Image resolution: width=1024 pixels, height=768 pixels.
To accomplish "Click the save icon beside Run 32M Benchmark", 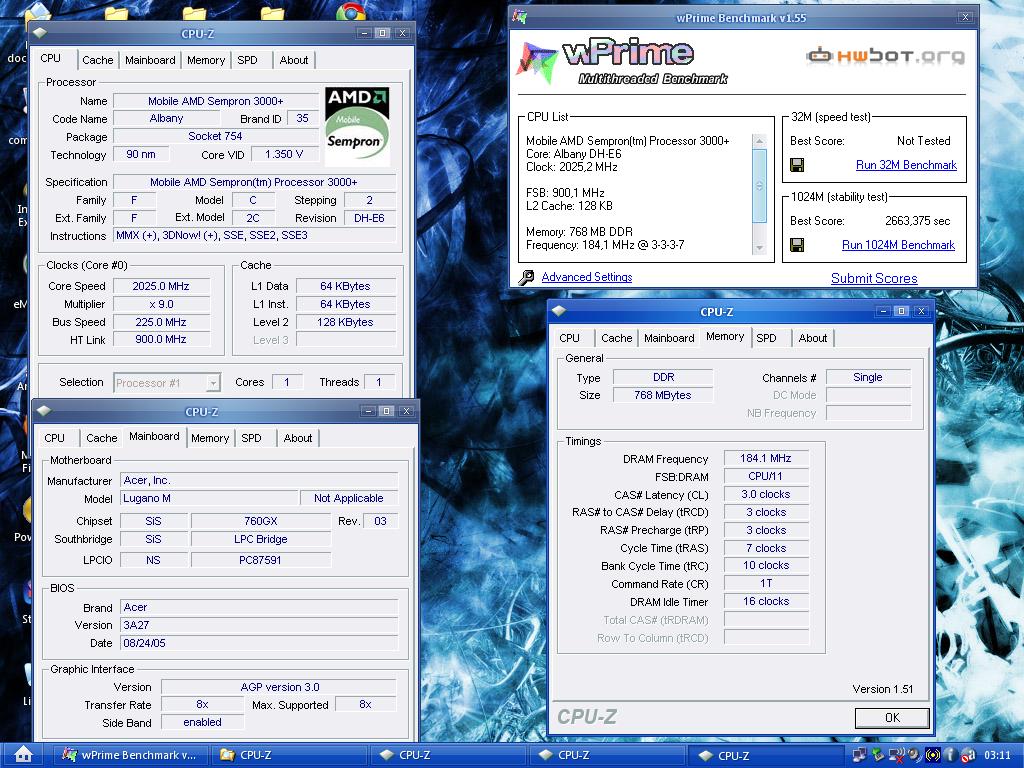I will [797, 165].
